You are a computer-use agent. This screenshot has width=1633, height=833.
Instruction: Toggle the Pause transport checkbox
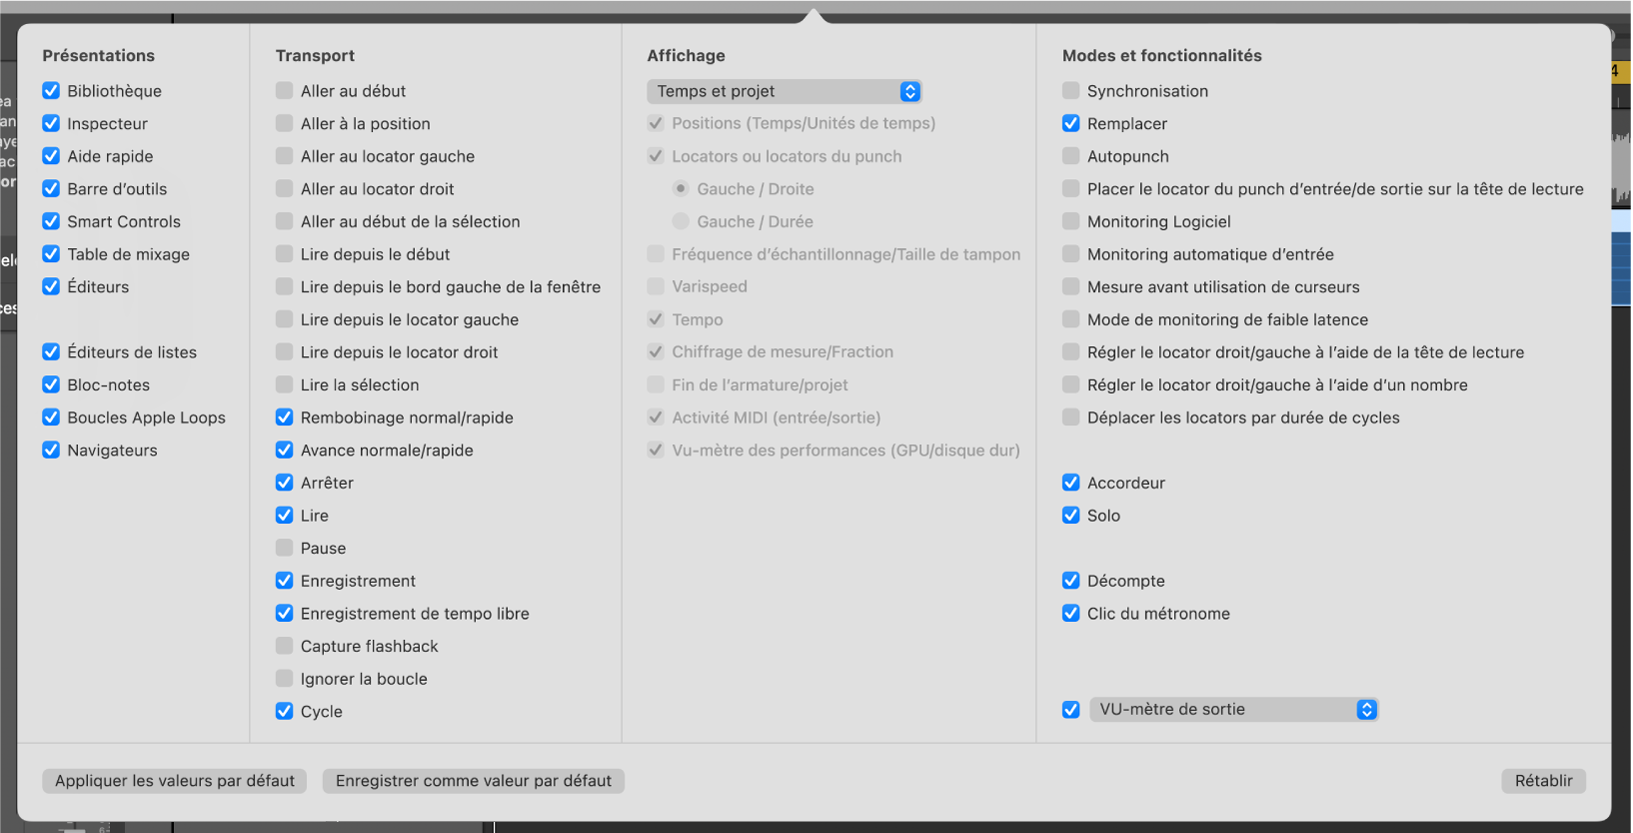tap(285, 548)
